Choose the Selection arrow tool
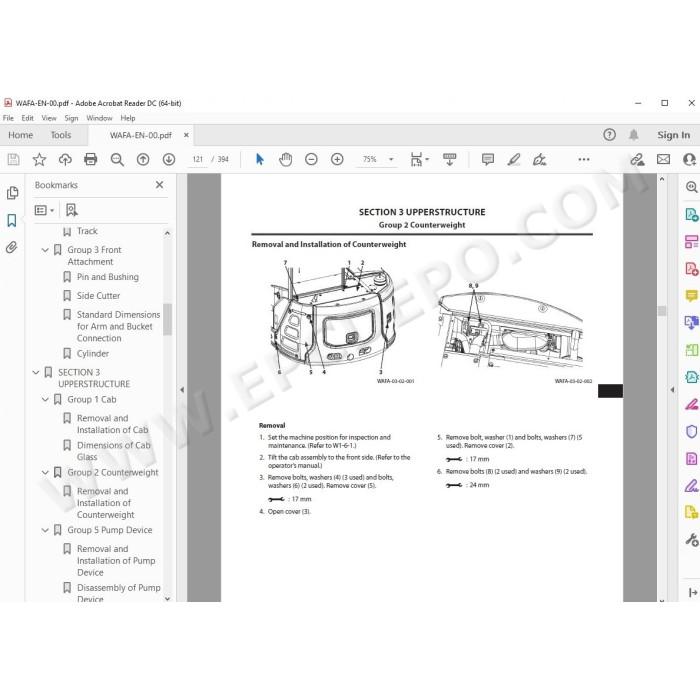Image resolution: width=700 pixels, height=700 pixels. 259,159
